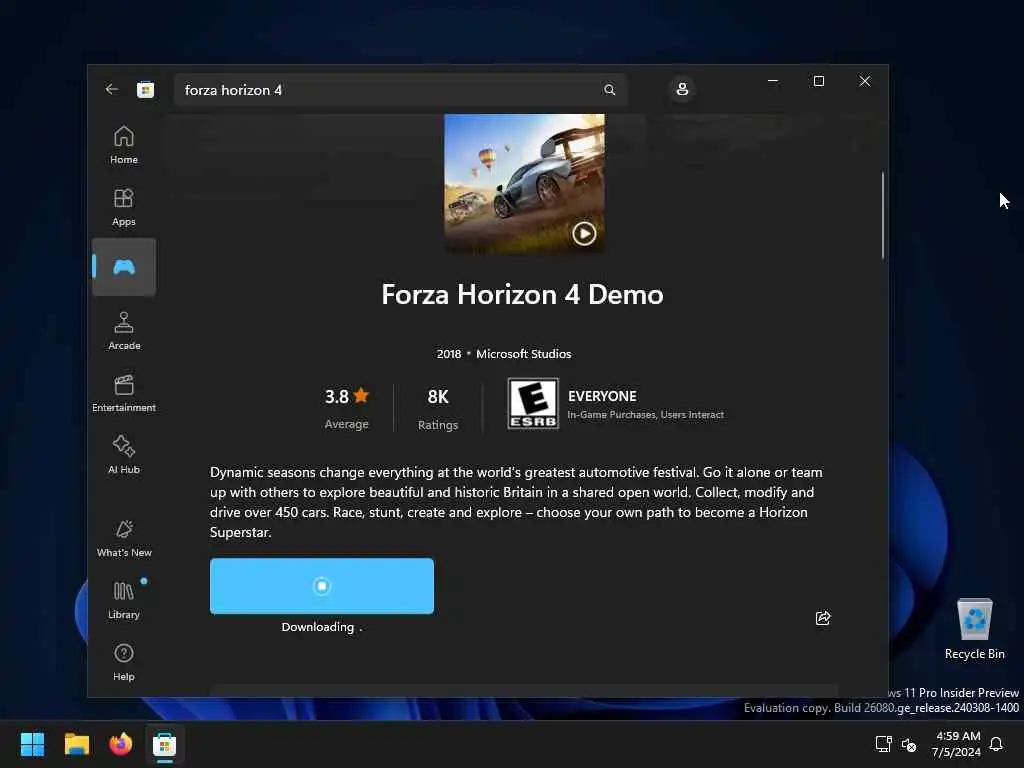The image size is (1024, 768).
Task: Maximize the Microsoft Store window
Action: [819, 81]
